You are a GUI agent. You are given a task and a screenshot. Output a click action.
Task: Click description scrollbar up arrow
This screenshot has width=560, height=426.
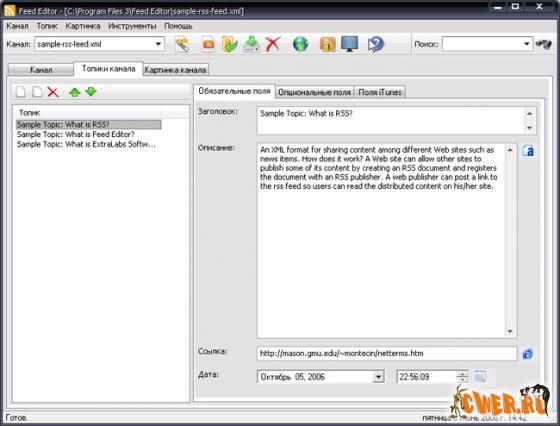tap(510, 150)
